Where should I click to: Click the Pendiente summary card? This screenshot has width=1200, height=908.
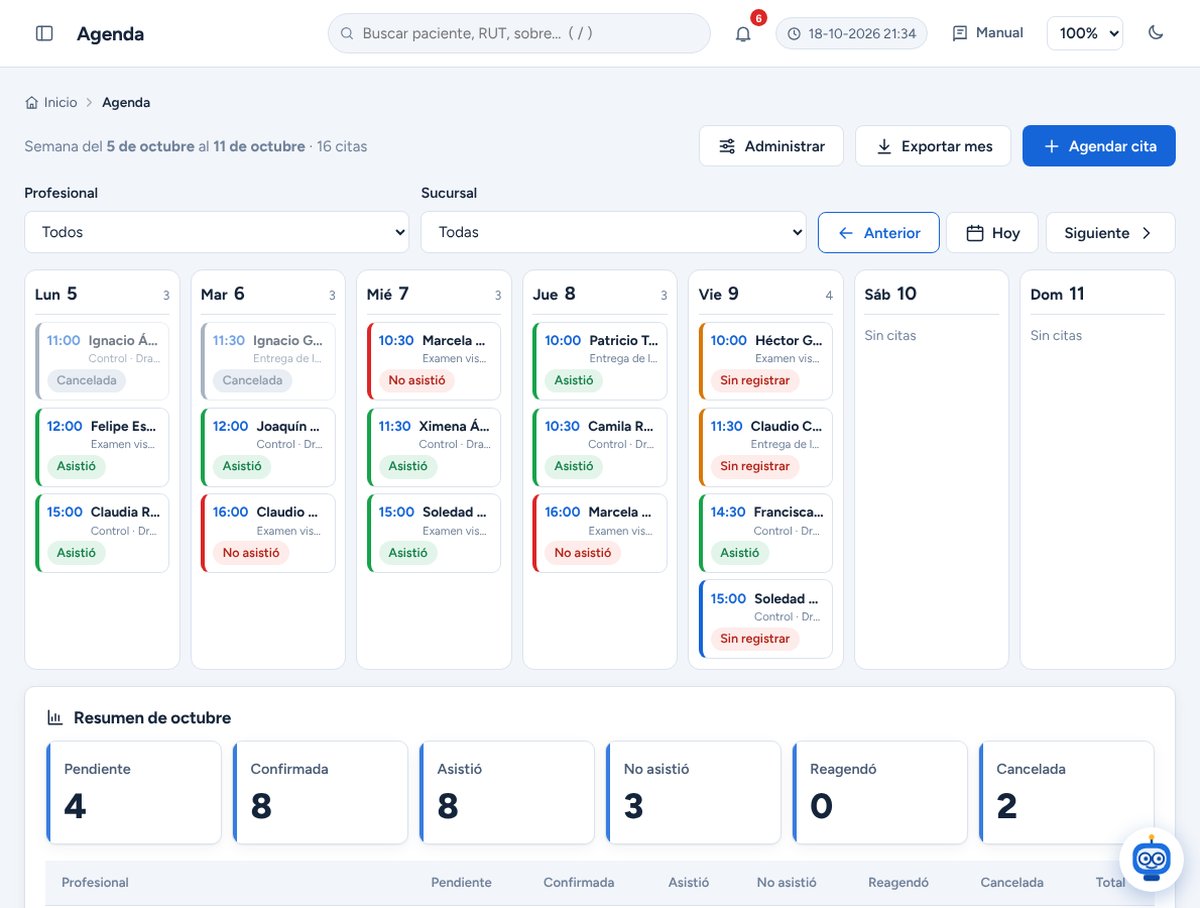pos(134,793)
